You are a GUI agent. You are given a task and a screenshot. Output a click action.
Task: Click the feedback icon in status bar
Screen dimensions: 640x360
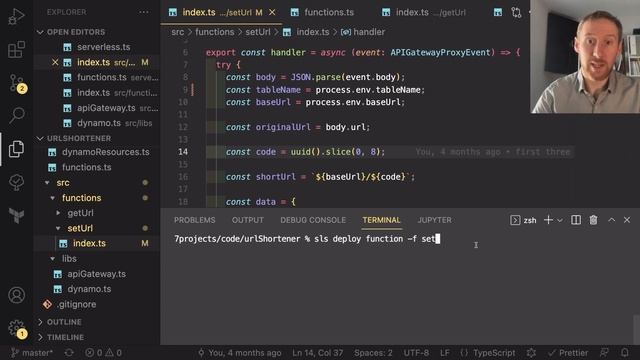tap(604, 353)
